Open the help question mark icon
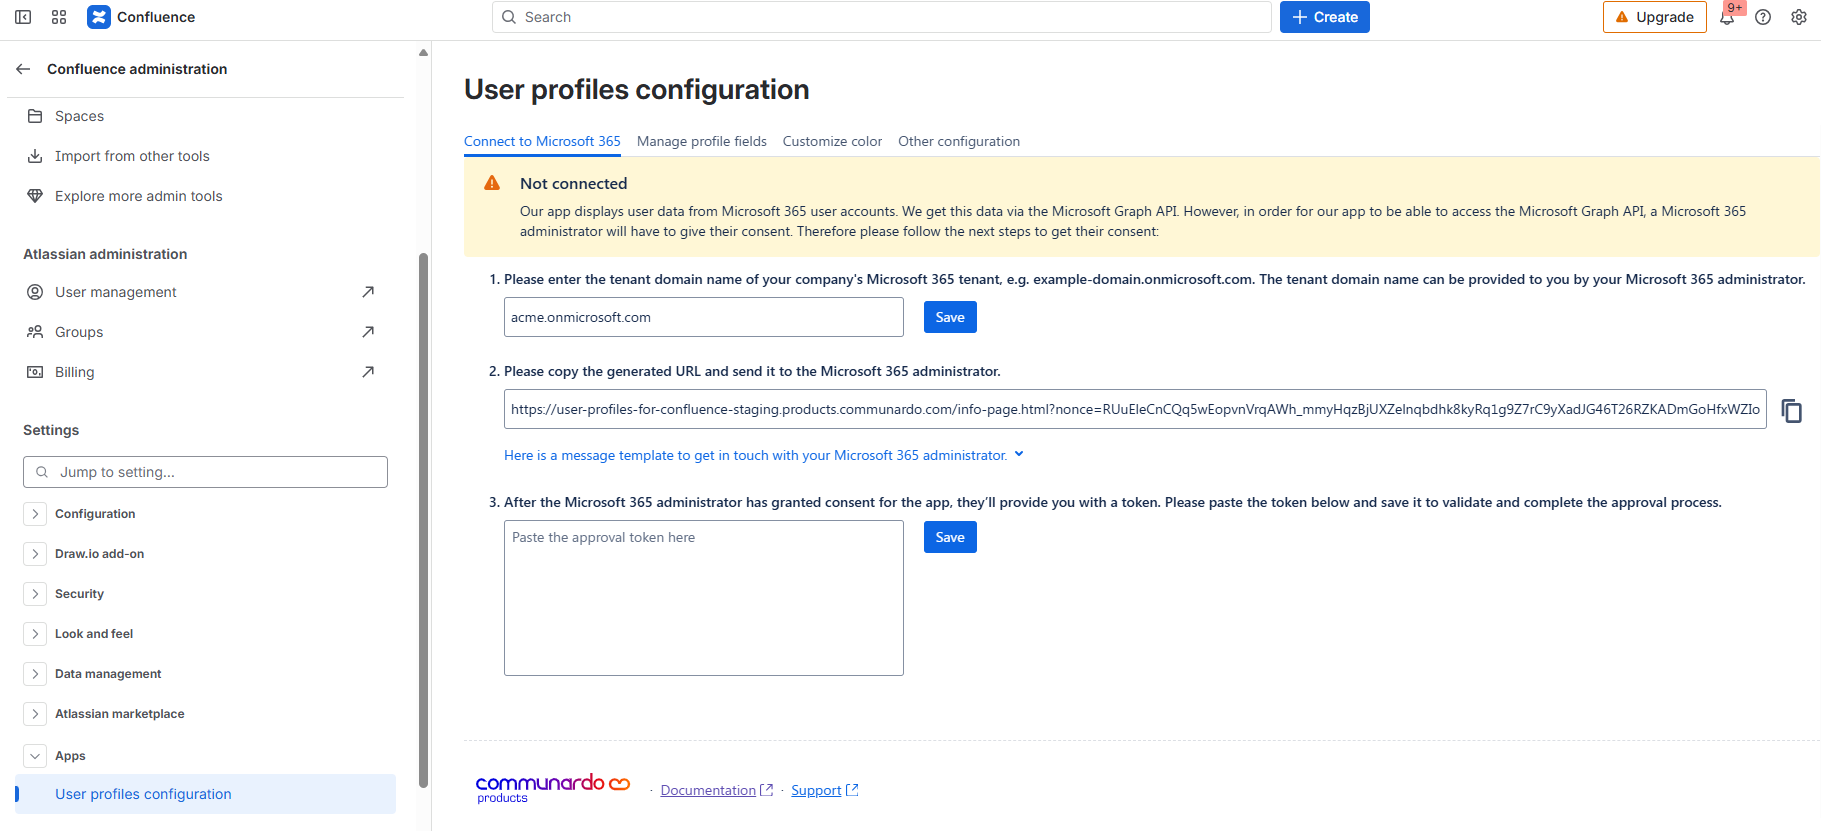 (1763, 17)
